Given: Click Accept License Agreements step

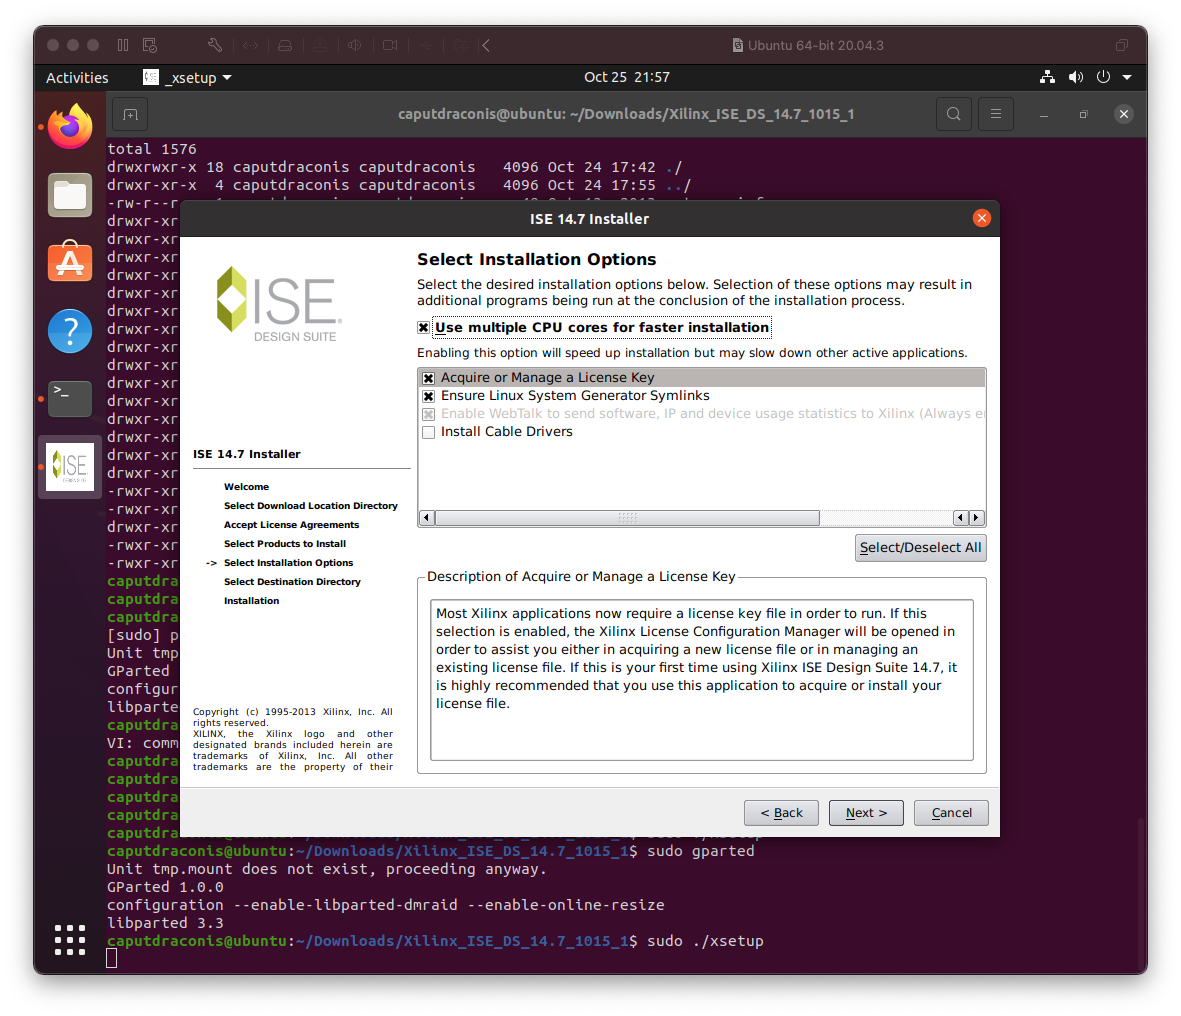Looking at the screenshot, I should [291, 524].
